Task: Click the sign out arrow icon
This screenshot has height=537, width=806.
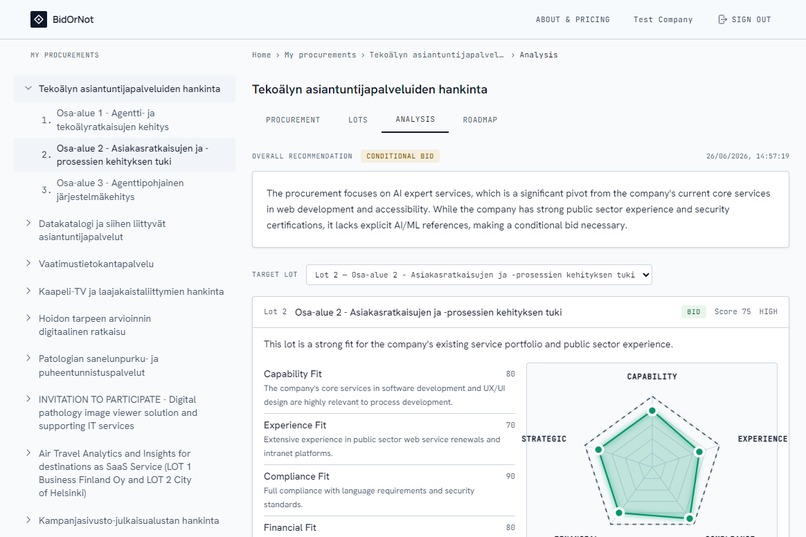Action: [x=722, y=20]
